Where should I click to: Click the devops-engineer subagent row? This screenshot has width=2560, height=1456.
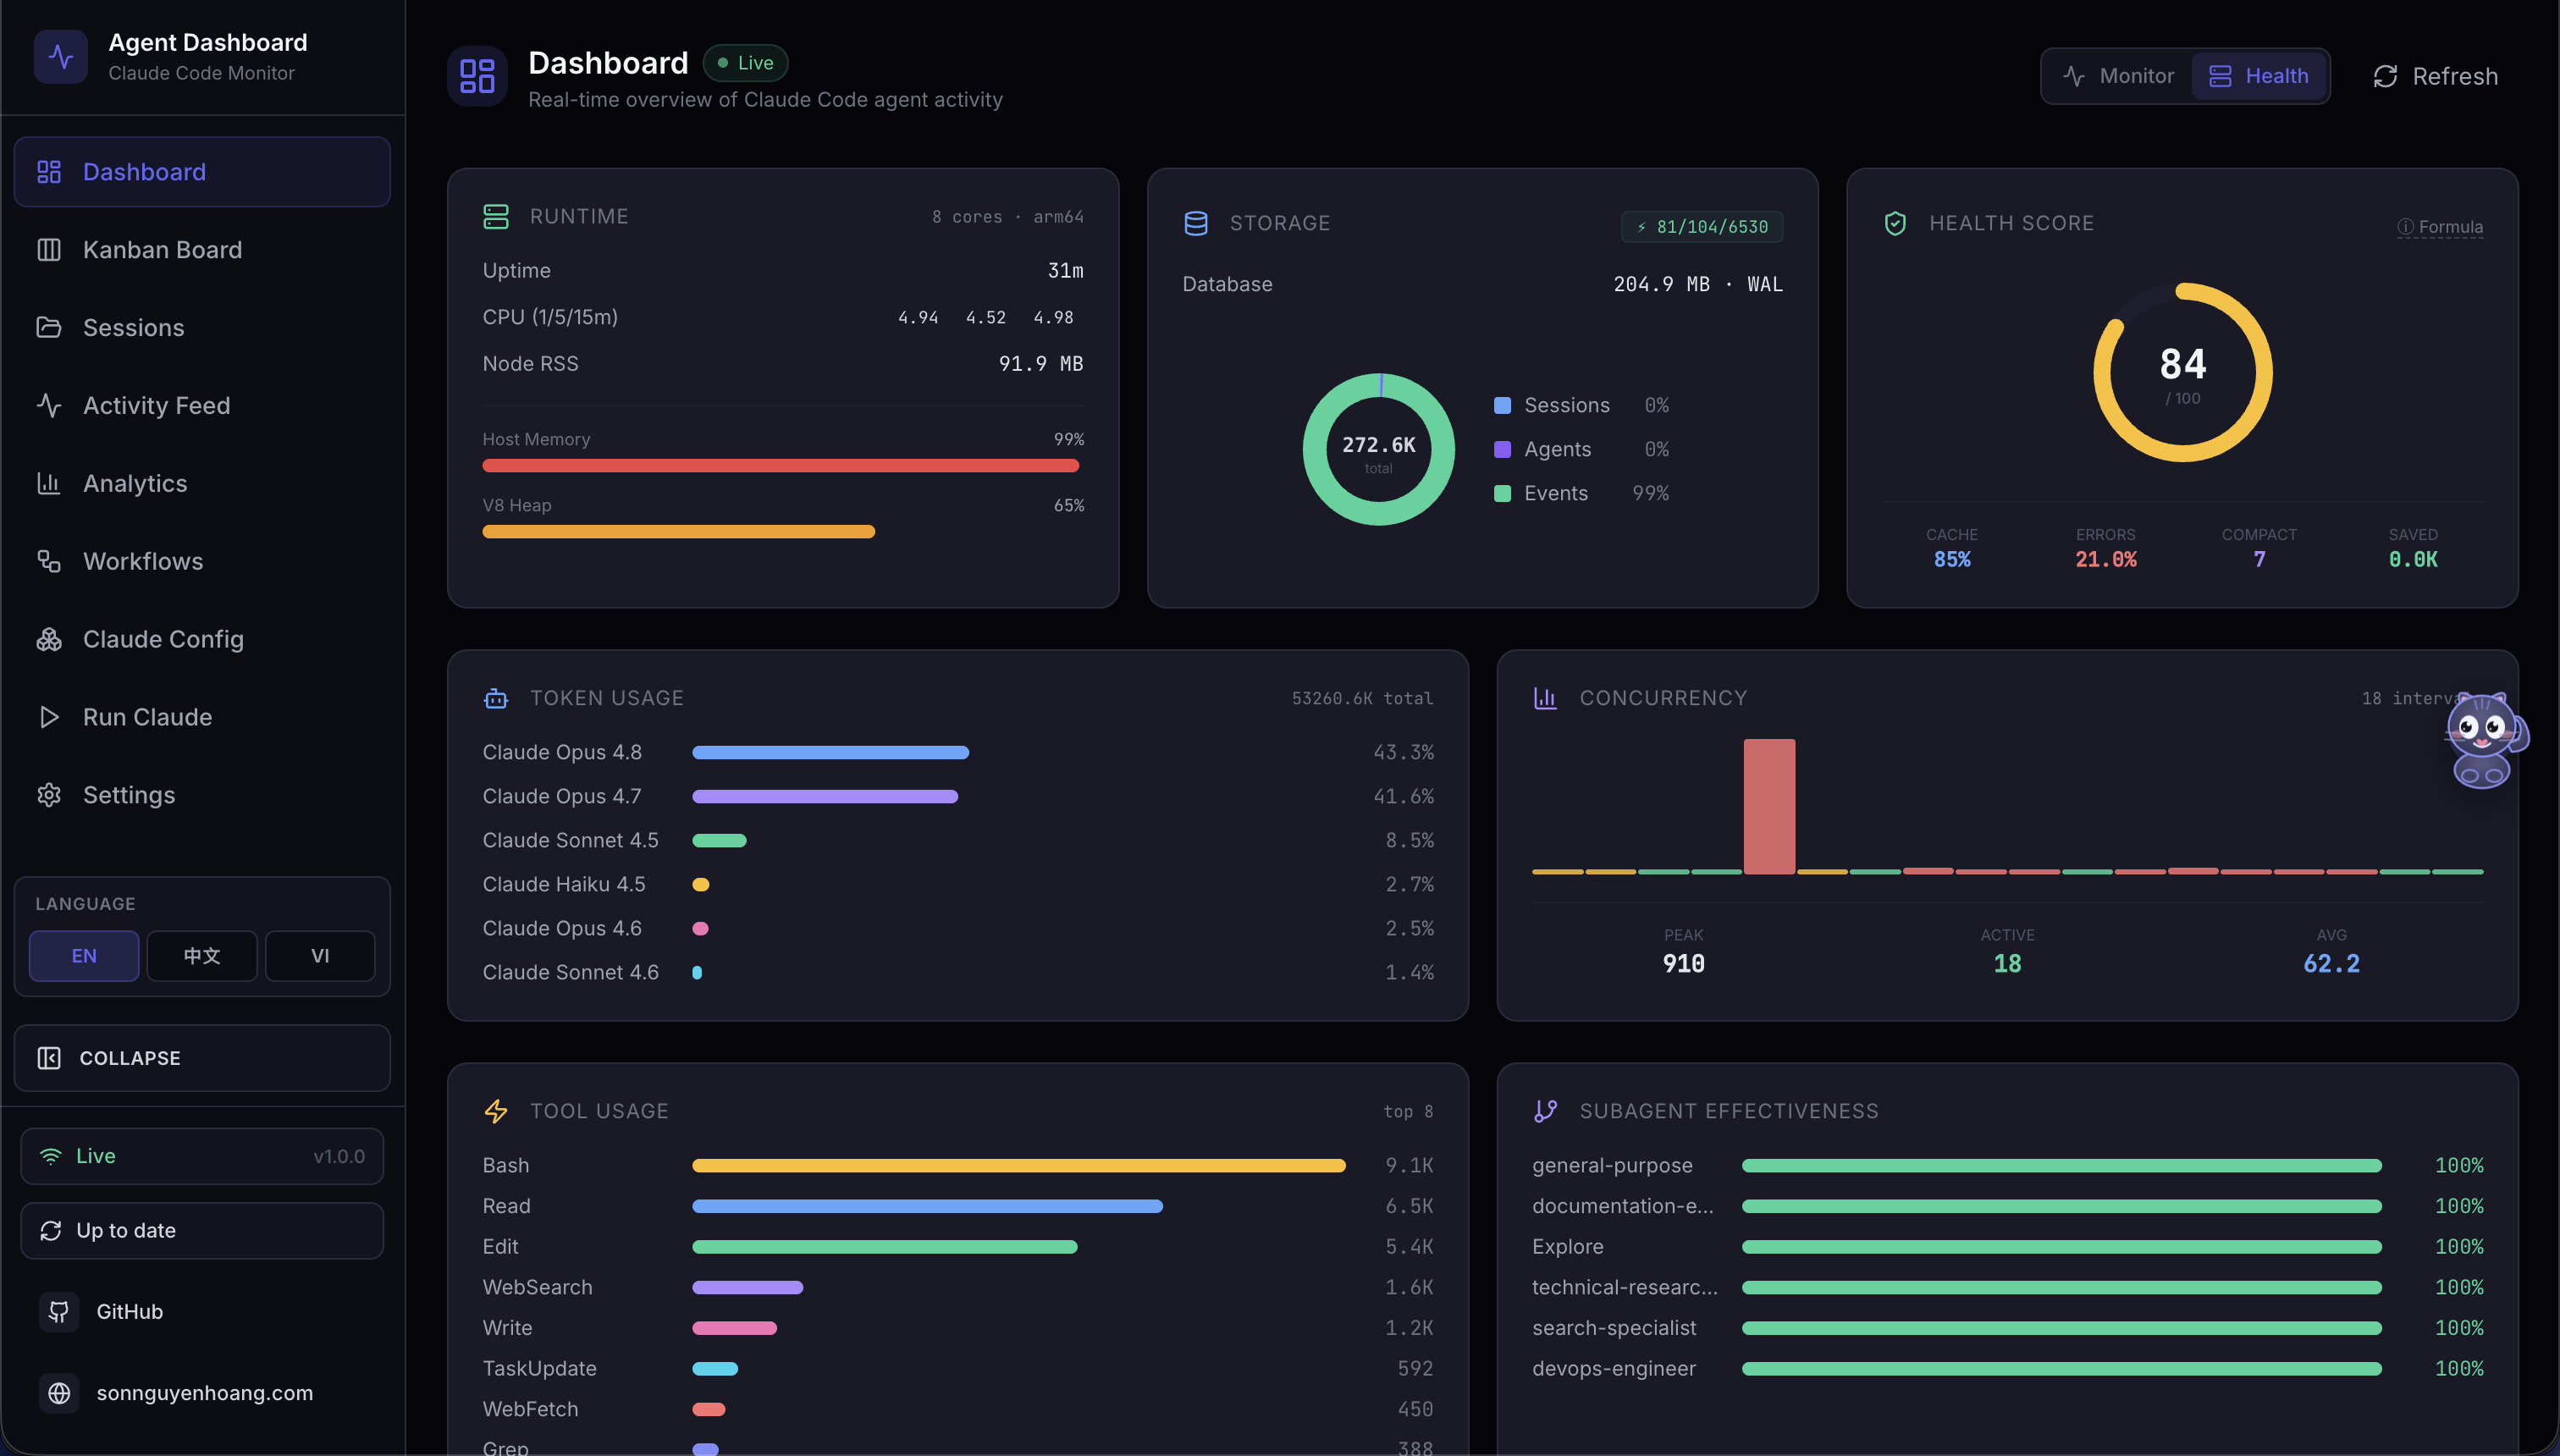coord(2007,1369)
